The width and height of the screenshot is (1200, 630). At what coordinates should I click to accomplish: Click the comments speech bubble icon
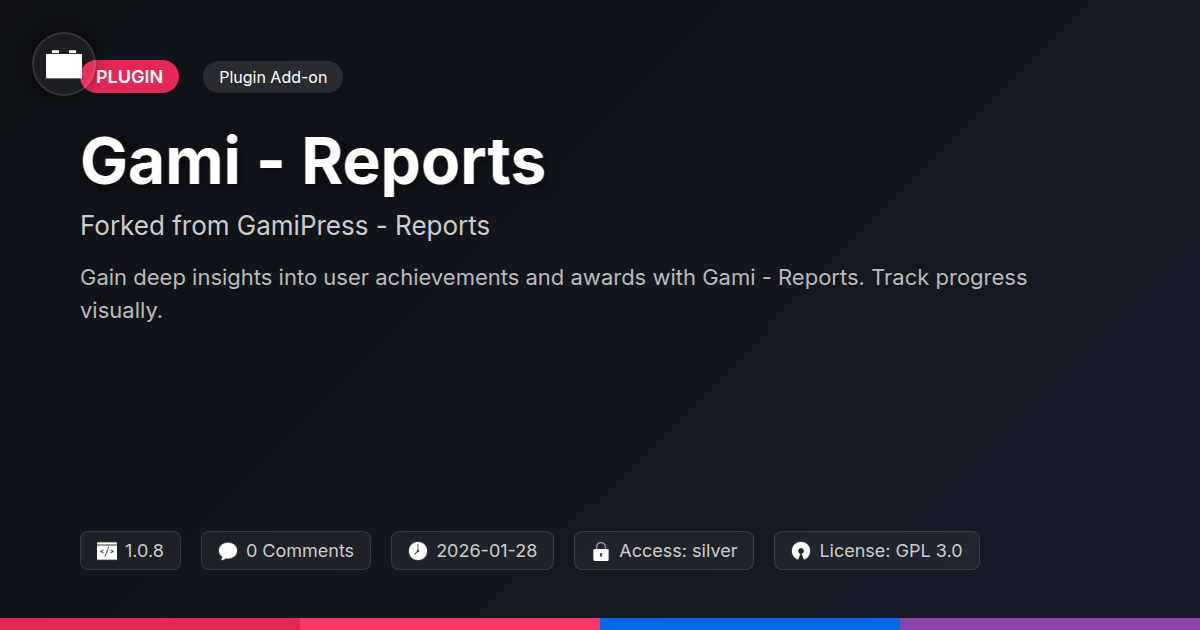(x=228, y=551)
